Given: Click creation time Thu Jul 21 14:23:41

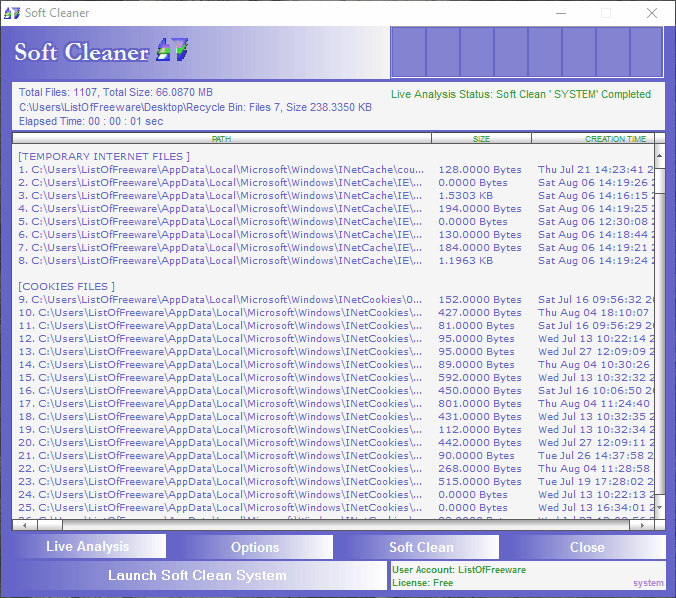Looking at the screenshot, I should tap(596, 169).
